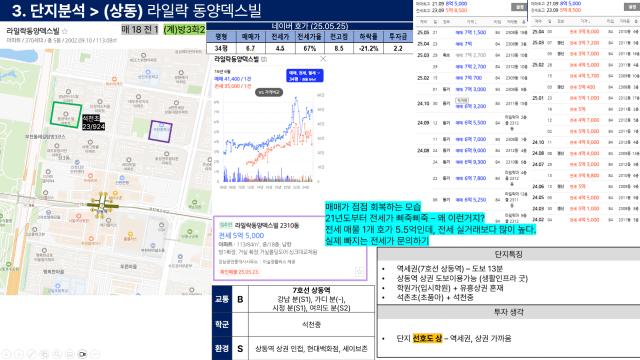640x360 pixels.
Task: Click the 석천중 cell in 학군 row
Action: [x=311, y=324]
